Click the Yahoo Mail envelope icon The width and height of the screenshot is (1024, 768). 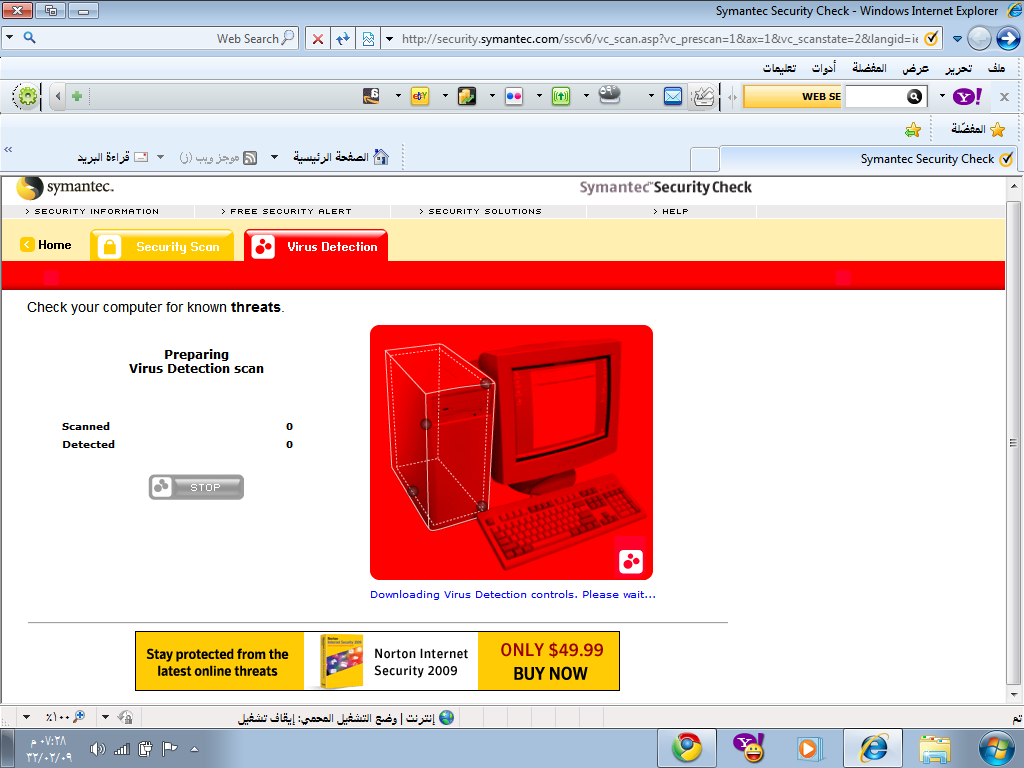click(x=673, y=96)
